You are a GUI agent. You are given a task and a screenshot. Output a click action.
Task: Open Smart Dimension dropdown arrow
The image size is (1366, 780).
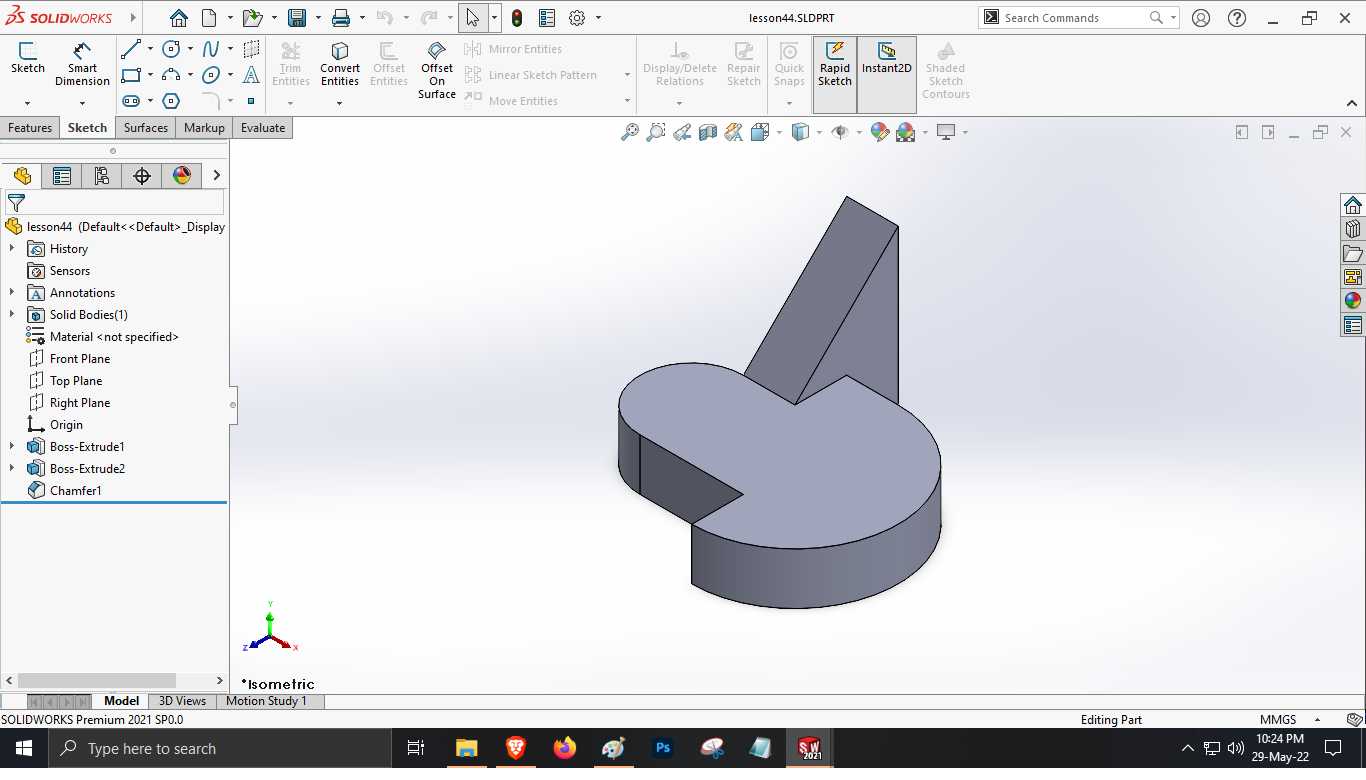coord(82,103)
